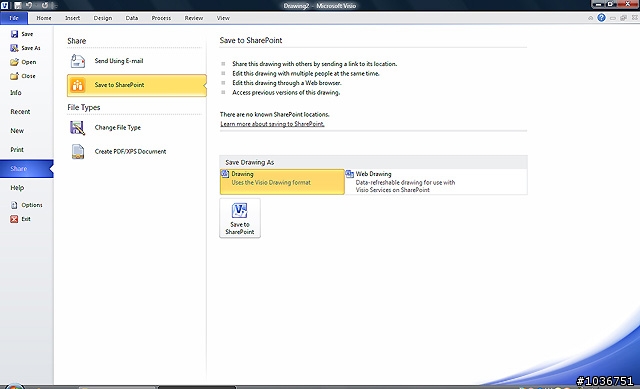Click bullet 'Share this drawing with others by sending a link'

[314, 64]
